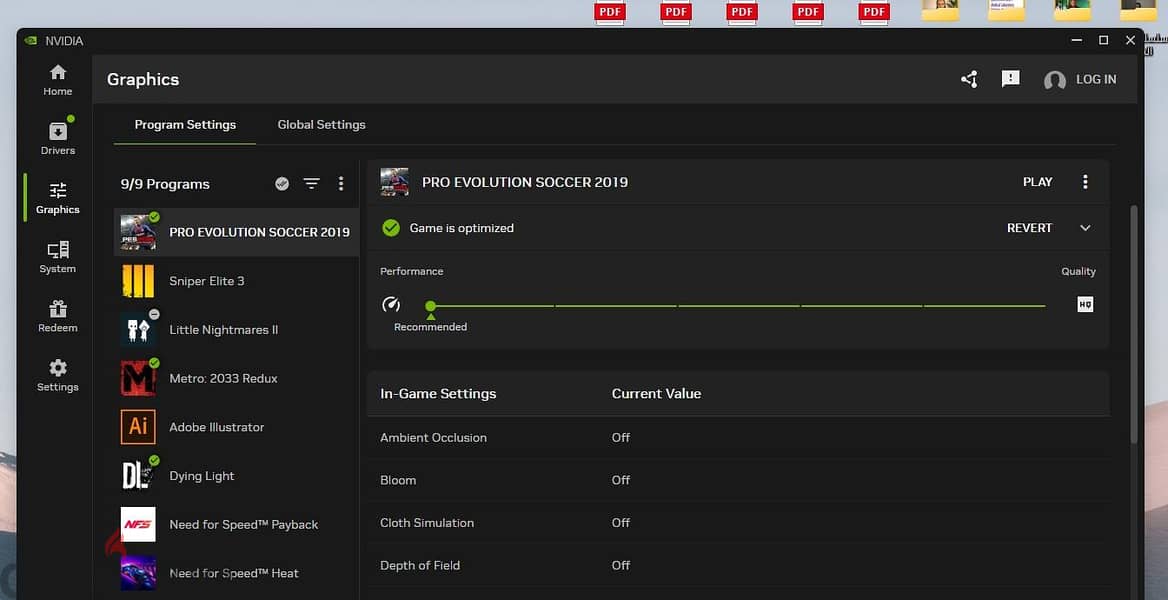Open the programs list three-dot menu
Screen dimensions: 1168x600
click(341, 183)
